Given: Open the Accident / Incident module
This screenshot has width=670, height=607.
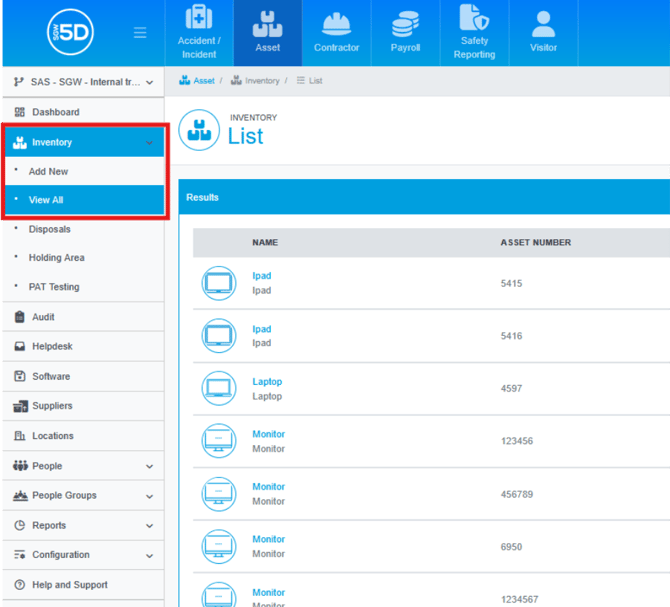Looking at the screenshot, I should (198, 32).
